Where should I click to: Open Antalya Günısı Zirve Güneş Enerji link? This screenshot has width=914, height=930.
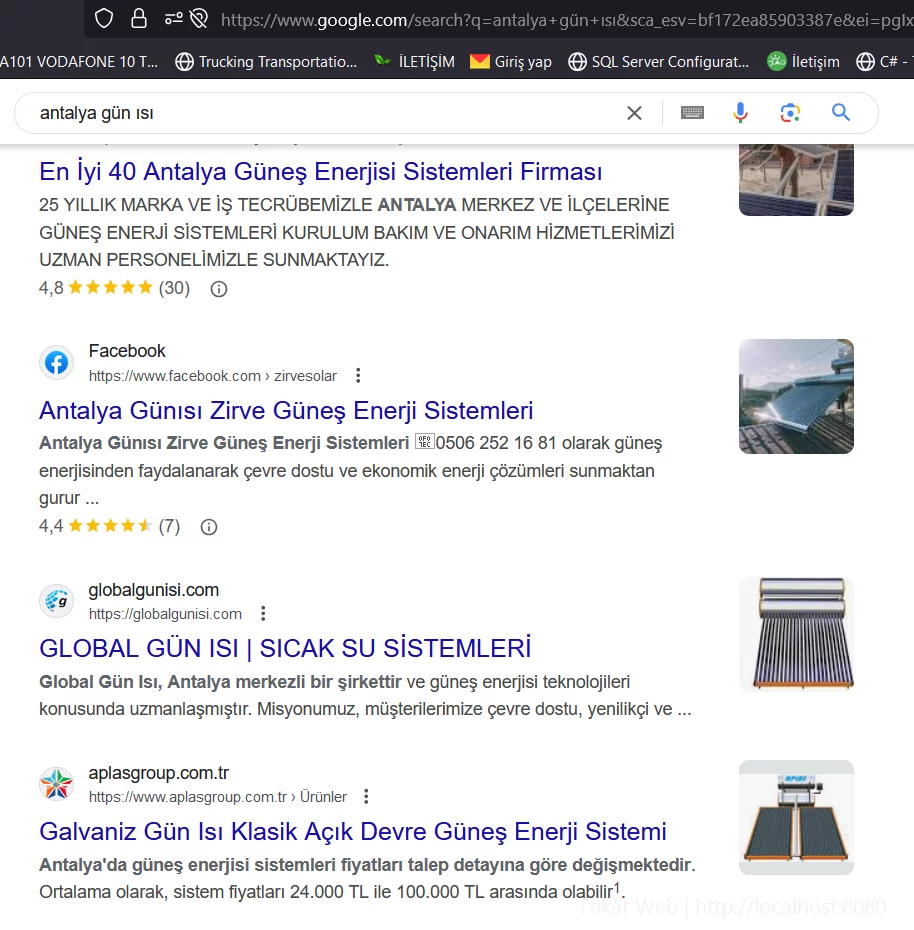click(x=286, y=411)
